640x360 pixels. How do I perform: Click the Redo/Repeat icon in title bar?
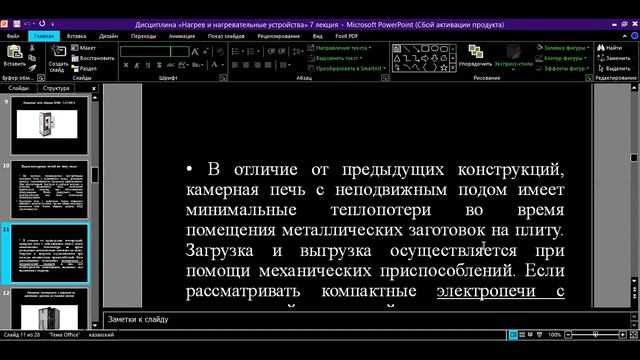tap(42, 24)
